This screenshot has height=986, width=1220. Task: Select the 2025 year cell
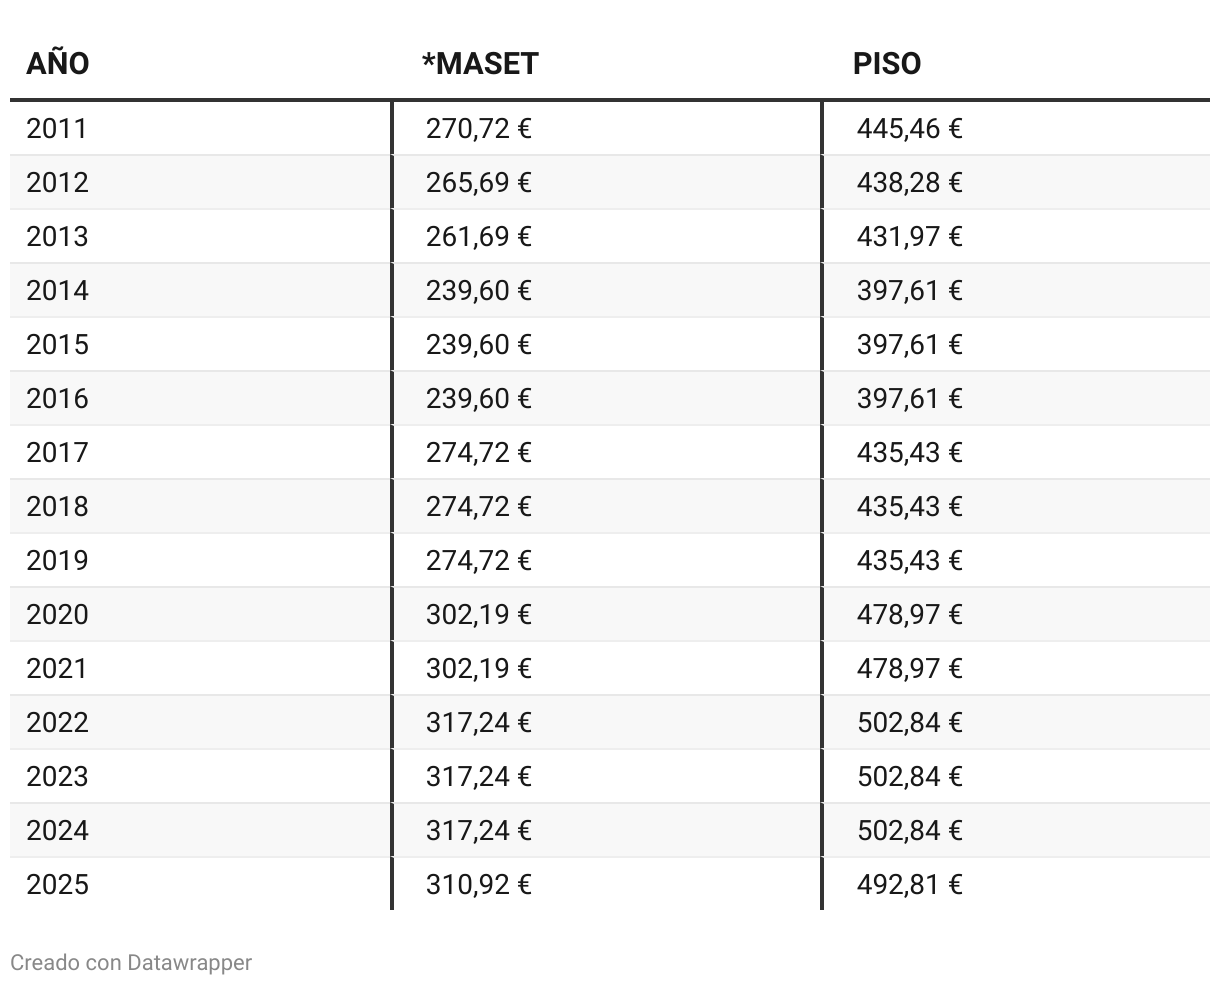point(57,885)
